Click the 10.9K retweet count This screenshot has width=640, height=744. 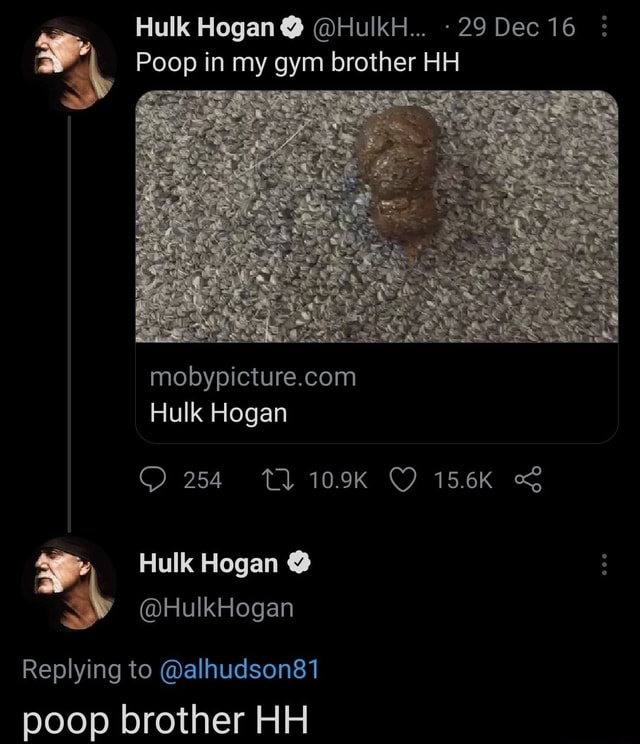coord(338,480)
